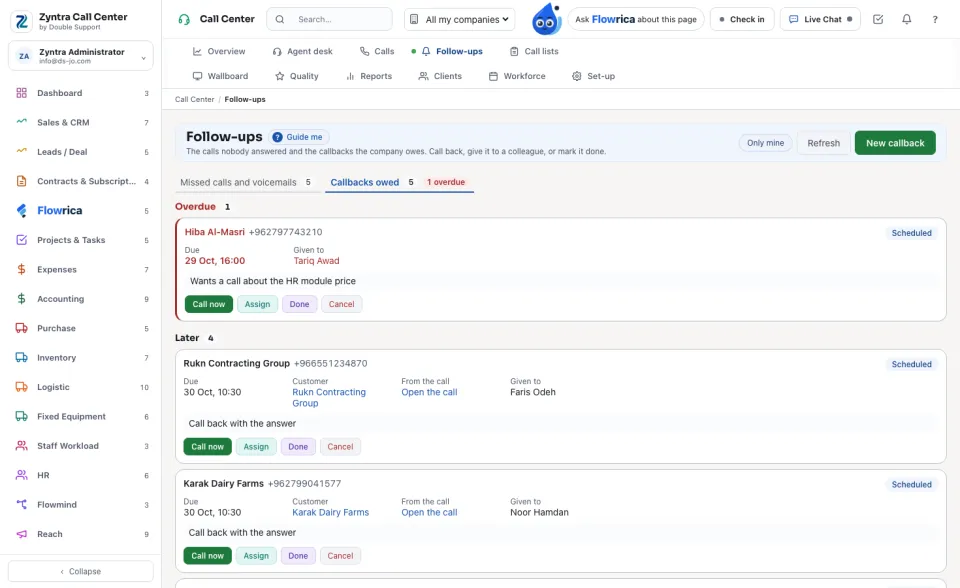Click the New callback button
This screenshot has height=588, width=960.
(895, 143)
